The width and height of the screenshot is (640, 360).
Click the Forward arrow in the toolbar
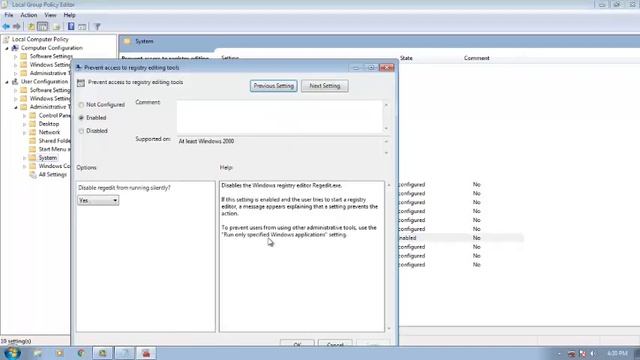(16, 27)
